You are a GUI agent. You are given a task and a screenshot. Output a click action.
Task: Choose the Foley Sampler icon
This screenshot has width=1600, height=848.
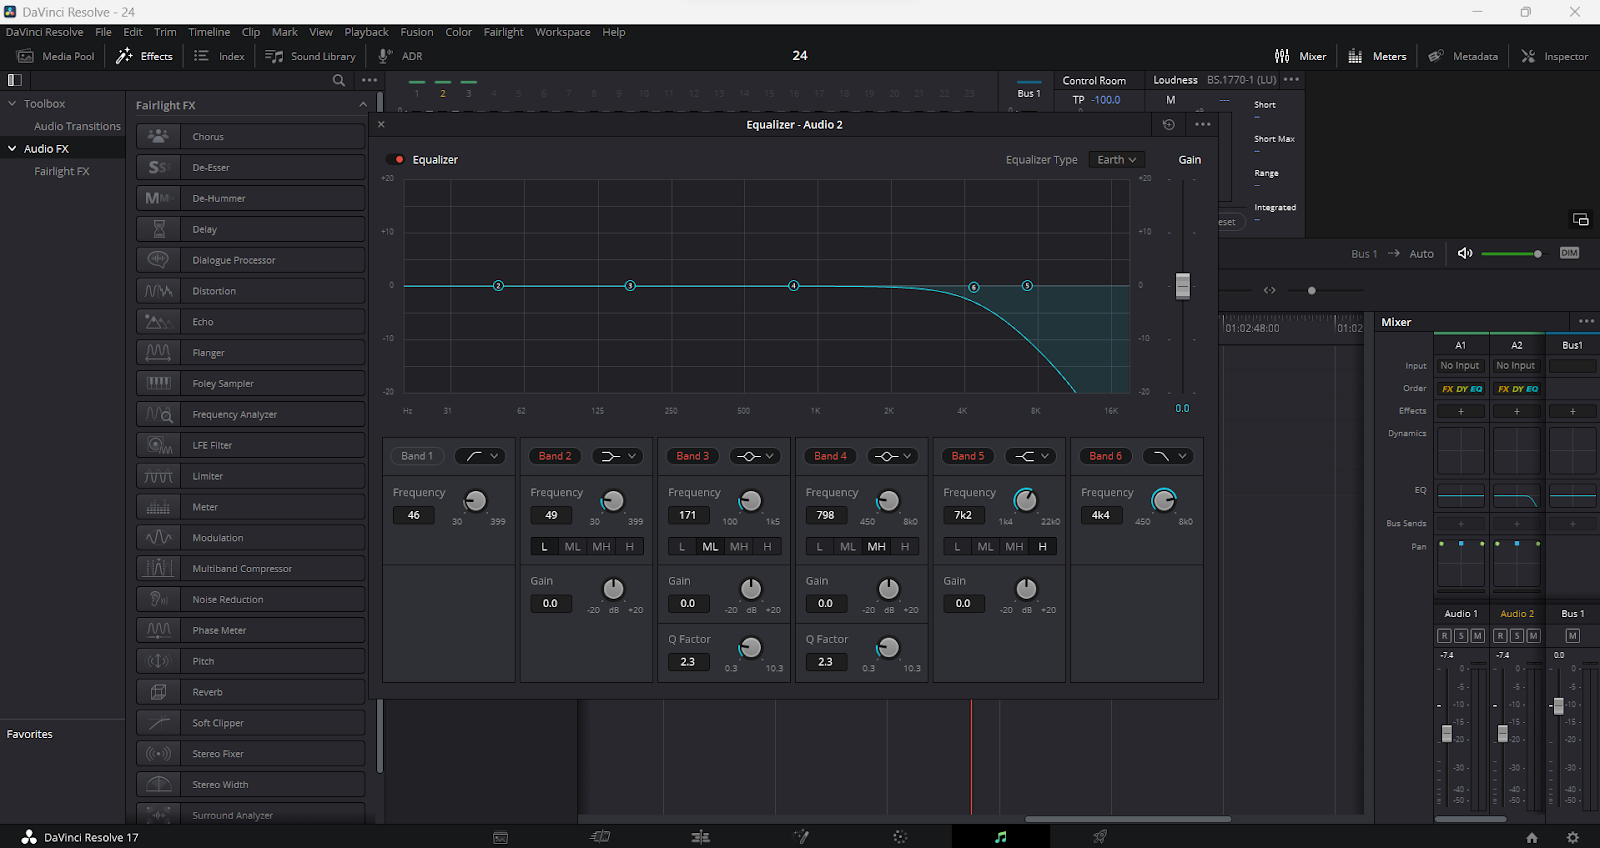[x=158, y=383]
